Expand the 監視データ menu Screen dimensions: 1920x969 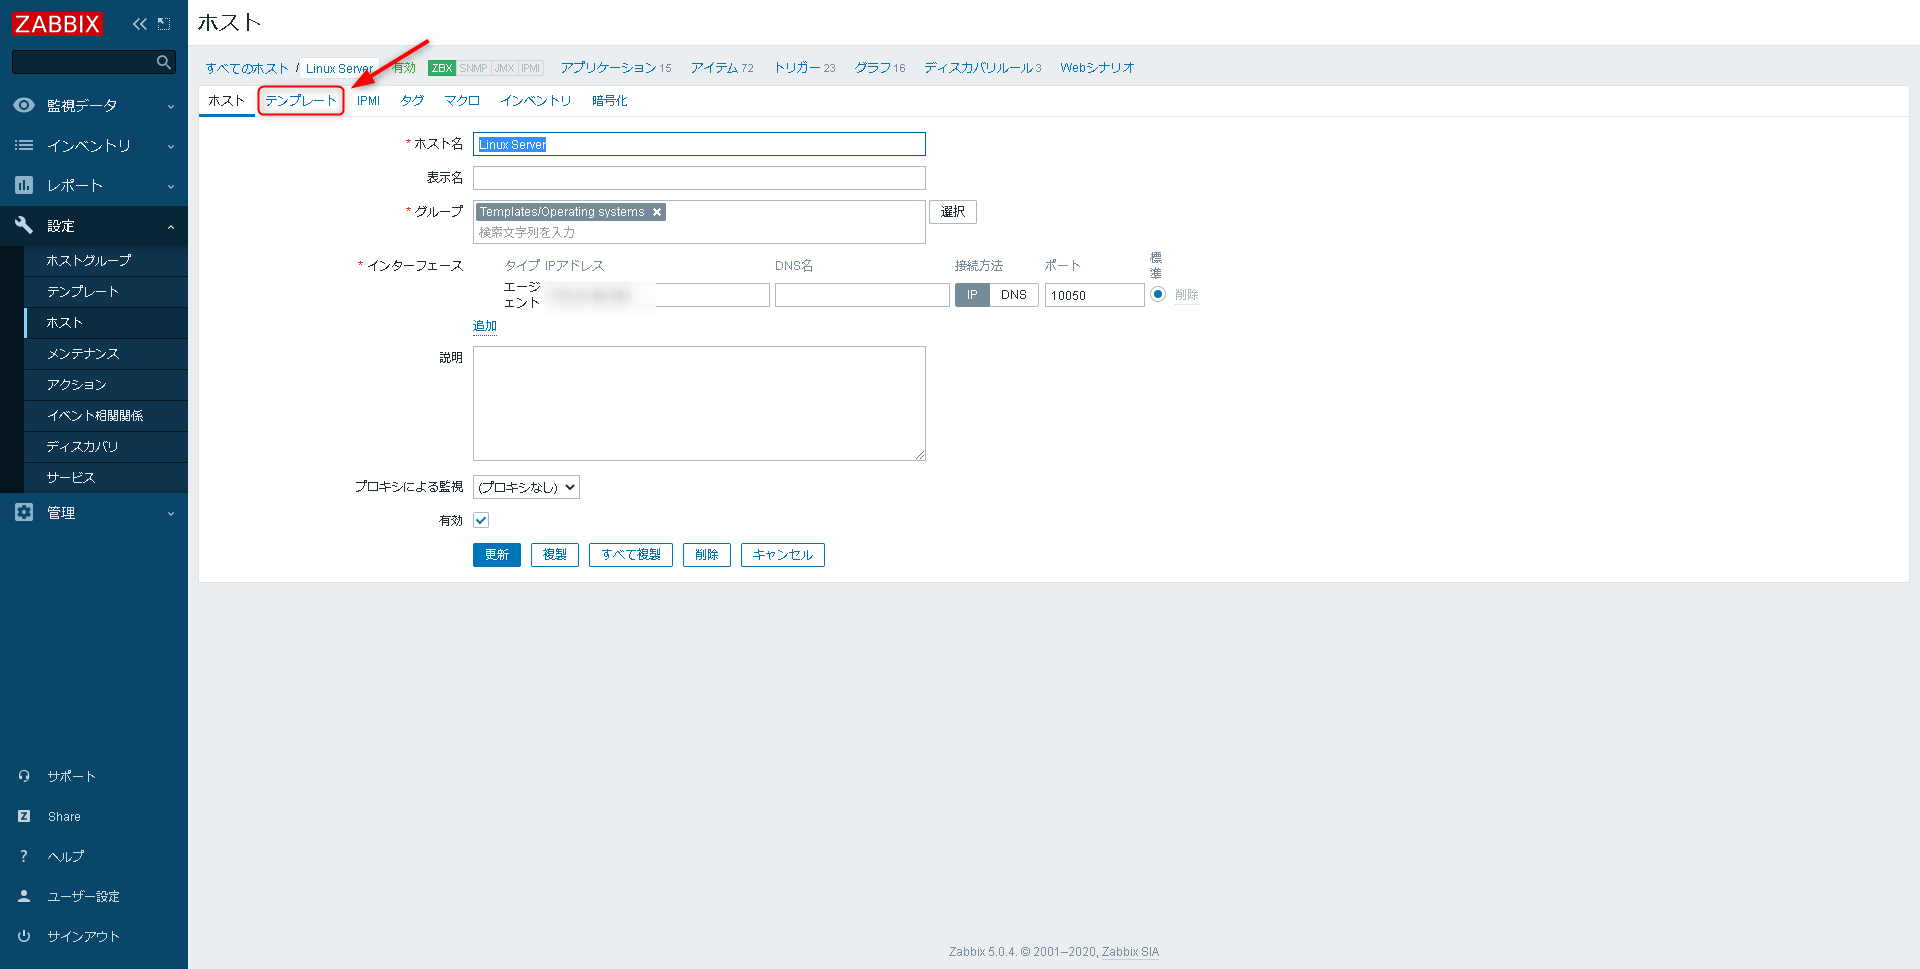click(94, 105)
